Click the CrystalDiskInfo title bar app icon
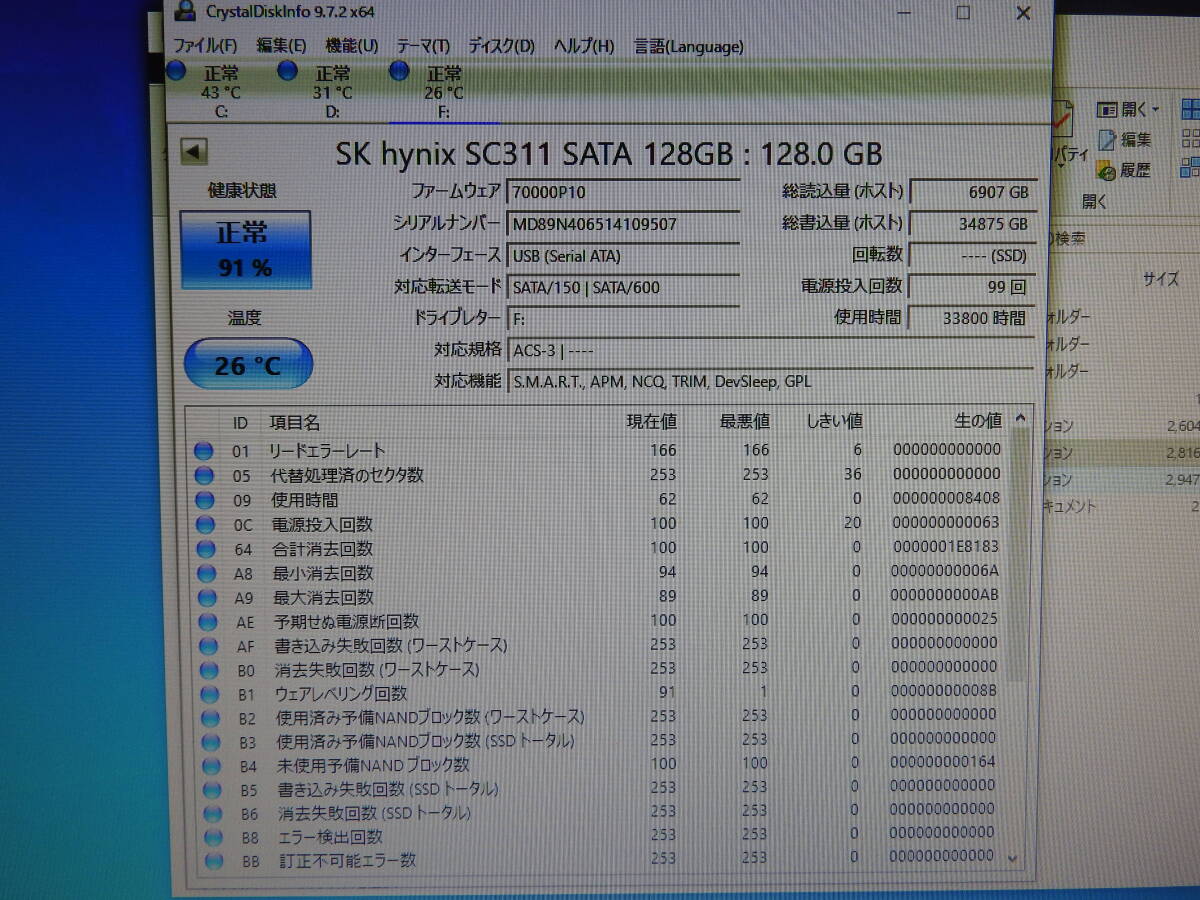The height and width of the screenshot is (900, 1200). [186, 12]
